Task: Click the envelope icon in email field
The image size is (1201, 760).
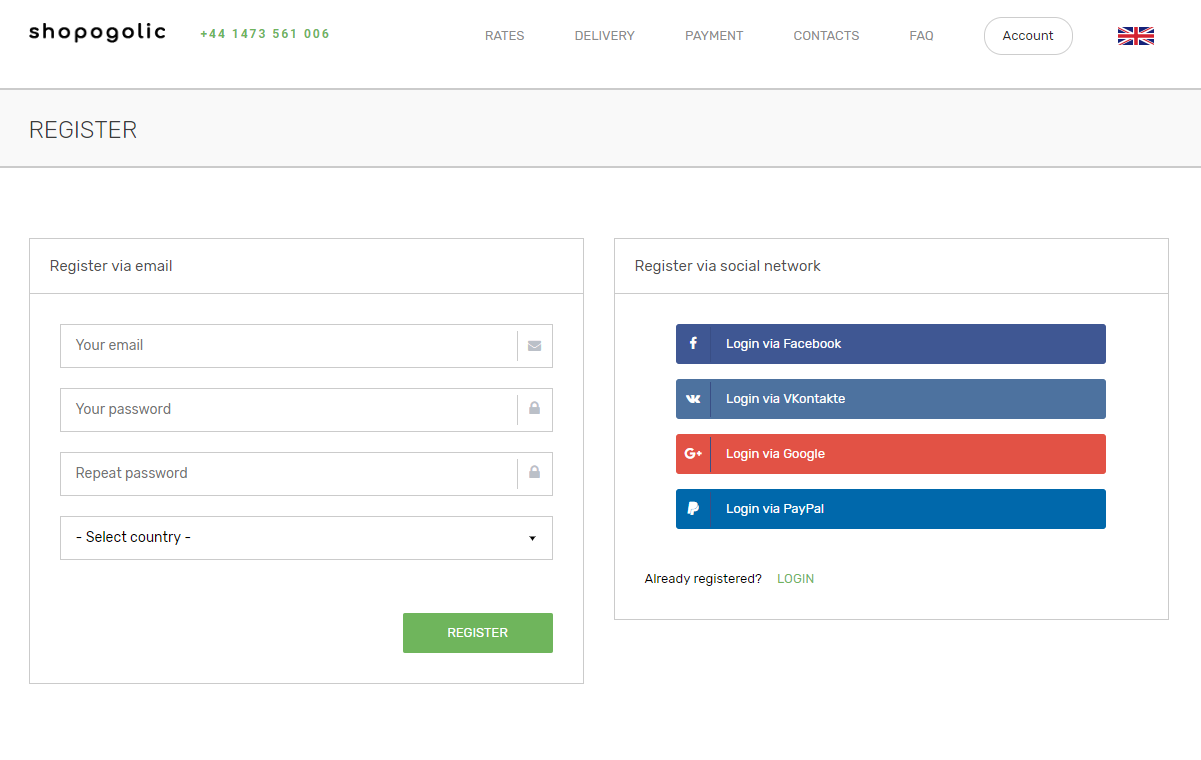Action: click(534, 345)
